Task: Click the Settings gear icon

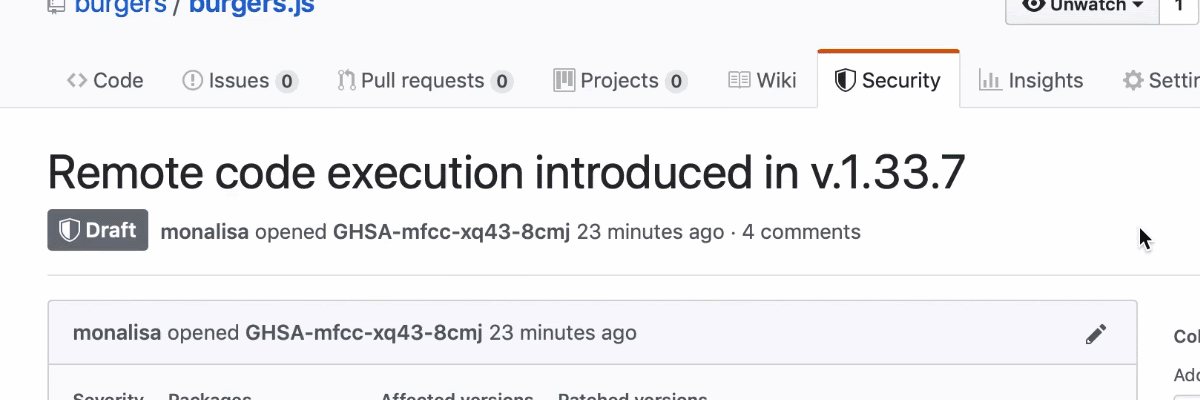Action: tap(1133, 81)
